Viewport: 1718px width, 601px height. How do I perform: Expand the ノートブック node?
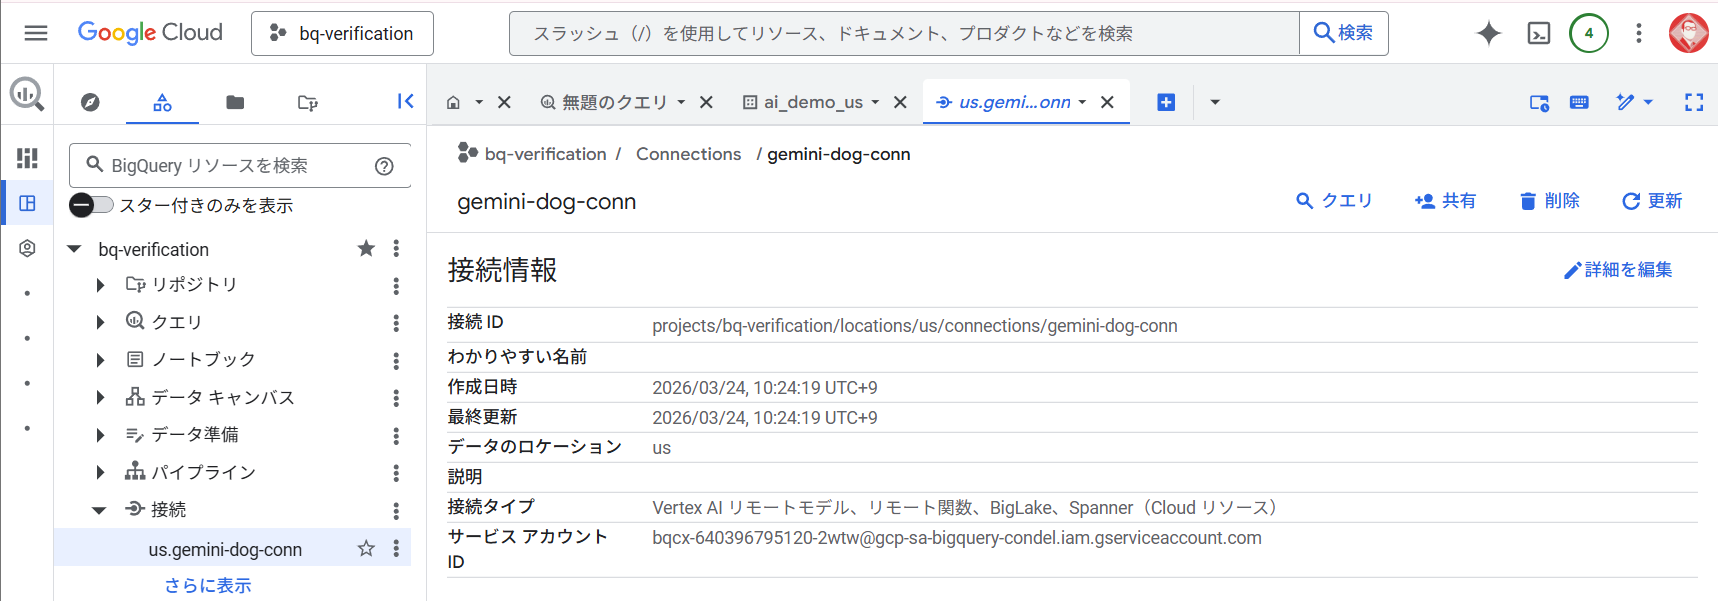click(x=100, y=360)
